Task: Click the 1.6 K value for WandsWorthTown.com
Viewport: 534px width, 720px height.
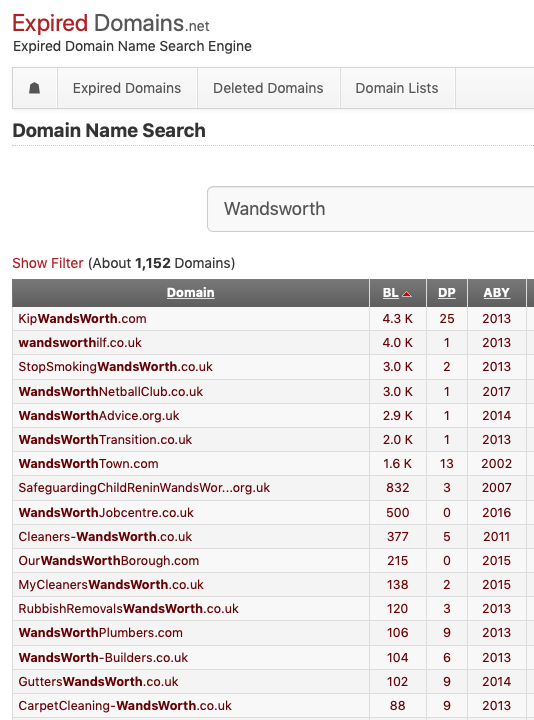Action: (x=398, y=464)
